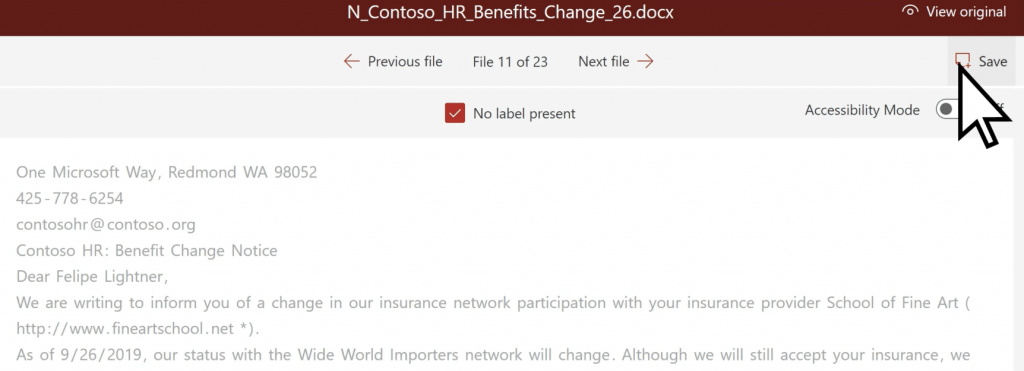Uncheck the No label present checkbox
Image resolution: width=1024 pixels, height=371 pixels.
455,113
